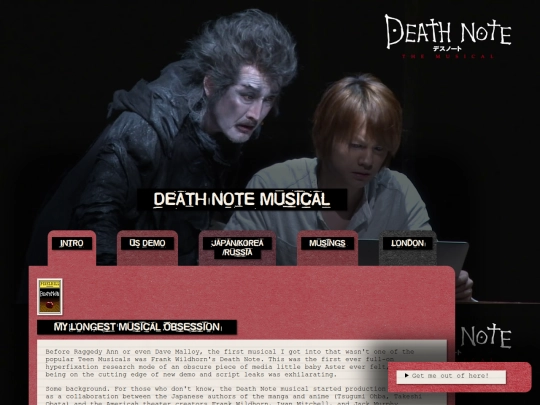
Task: Click the paragraph beginning 'Some background'
Action: point(233,396)
